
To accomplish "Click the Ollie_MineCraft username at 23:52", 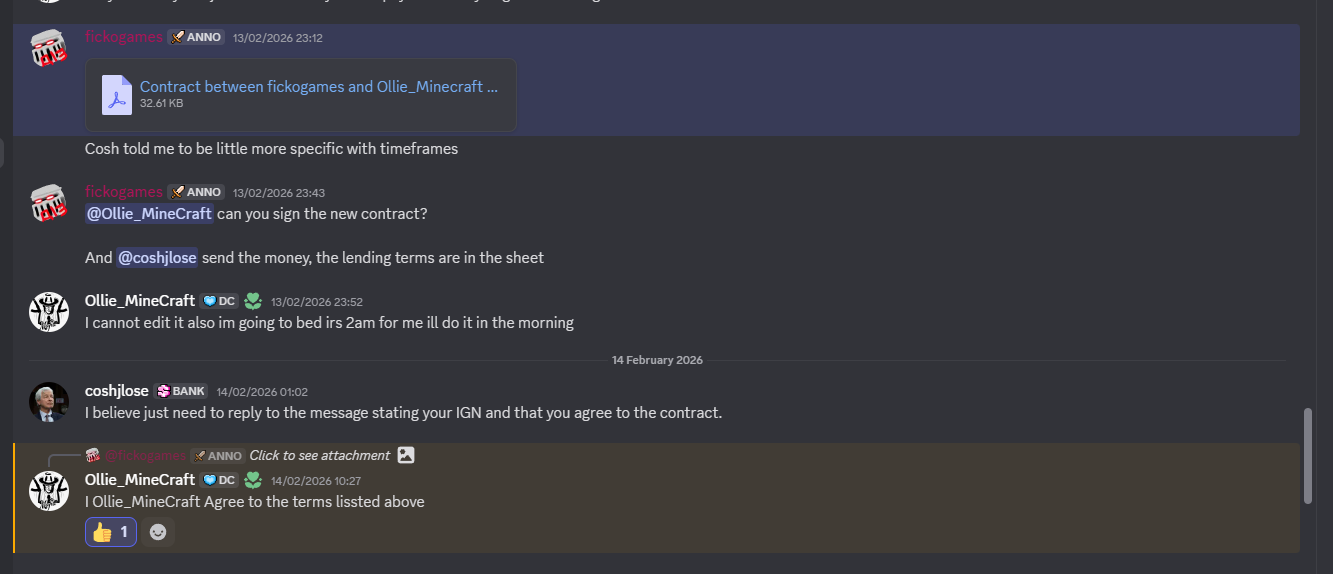I will pos(140,301).
